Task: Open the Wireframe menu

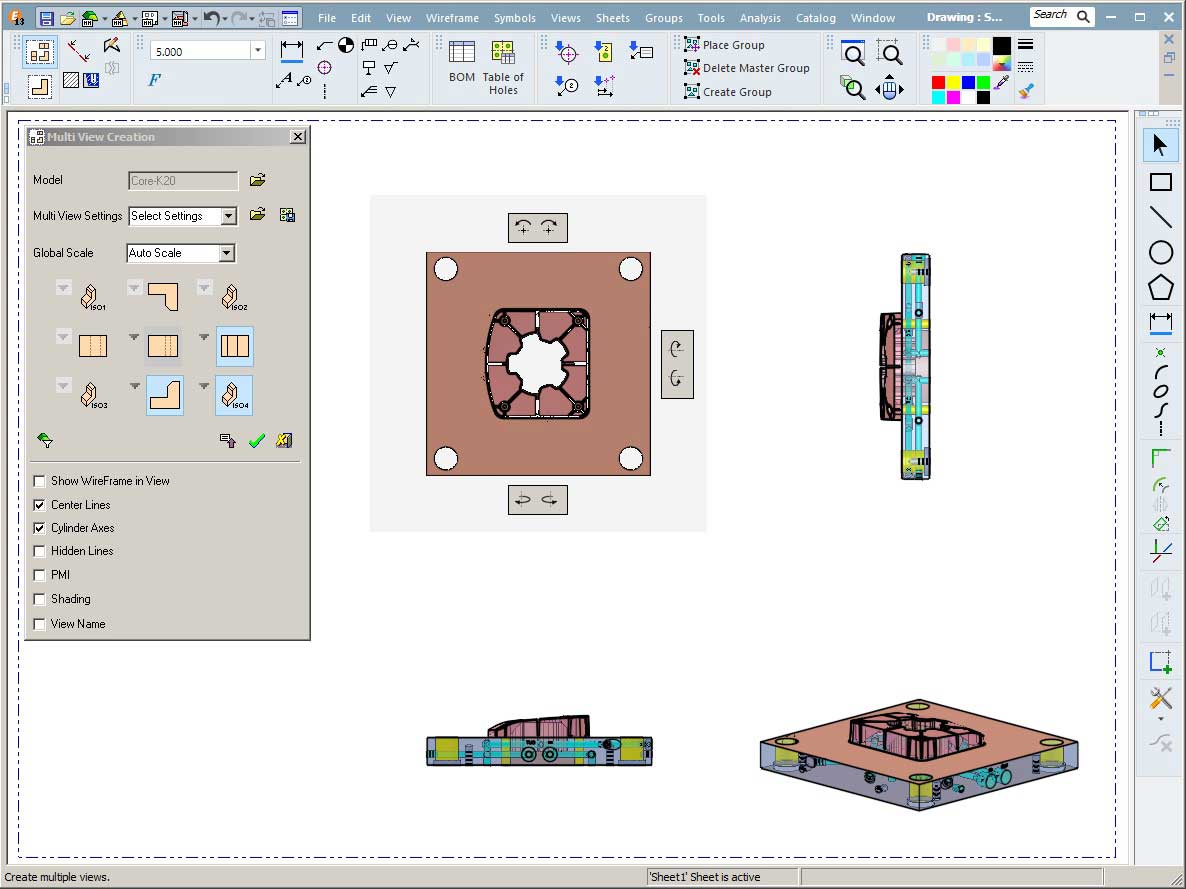Action: tap(451, 18)
